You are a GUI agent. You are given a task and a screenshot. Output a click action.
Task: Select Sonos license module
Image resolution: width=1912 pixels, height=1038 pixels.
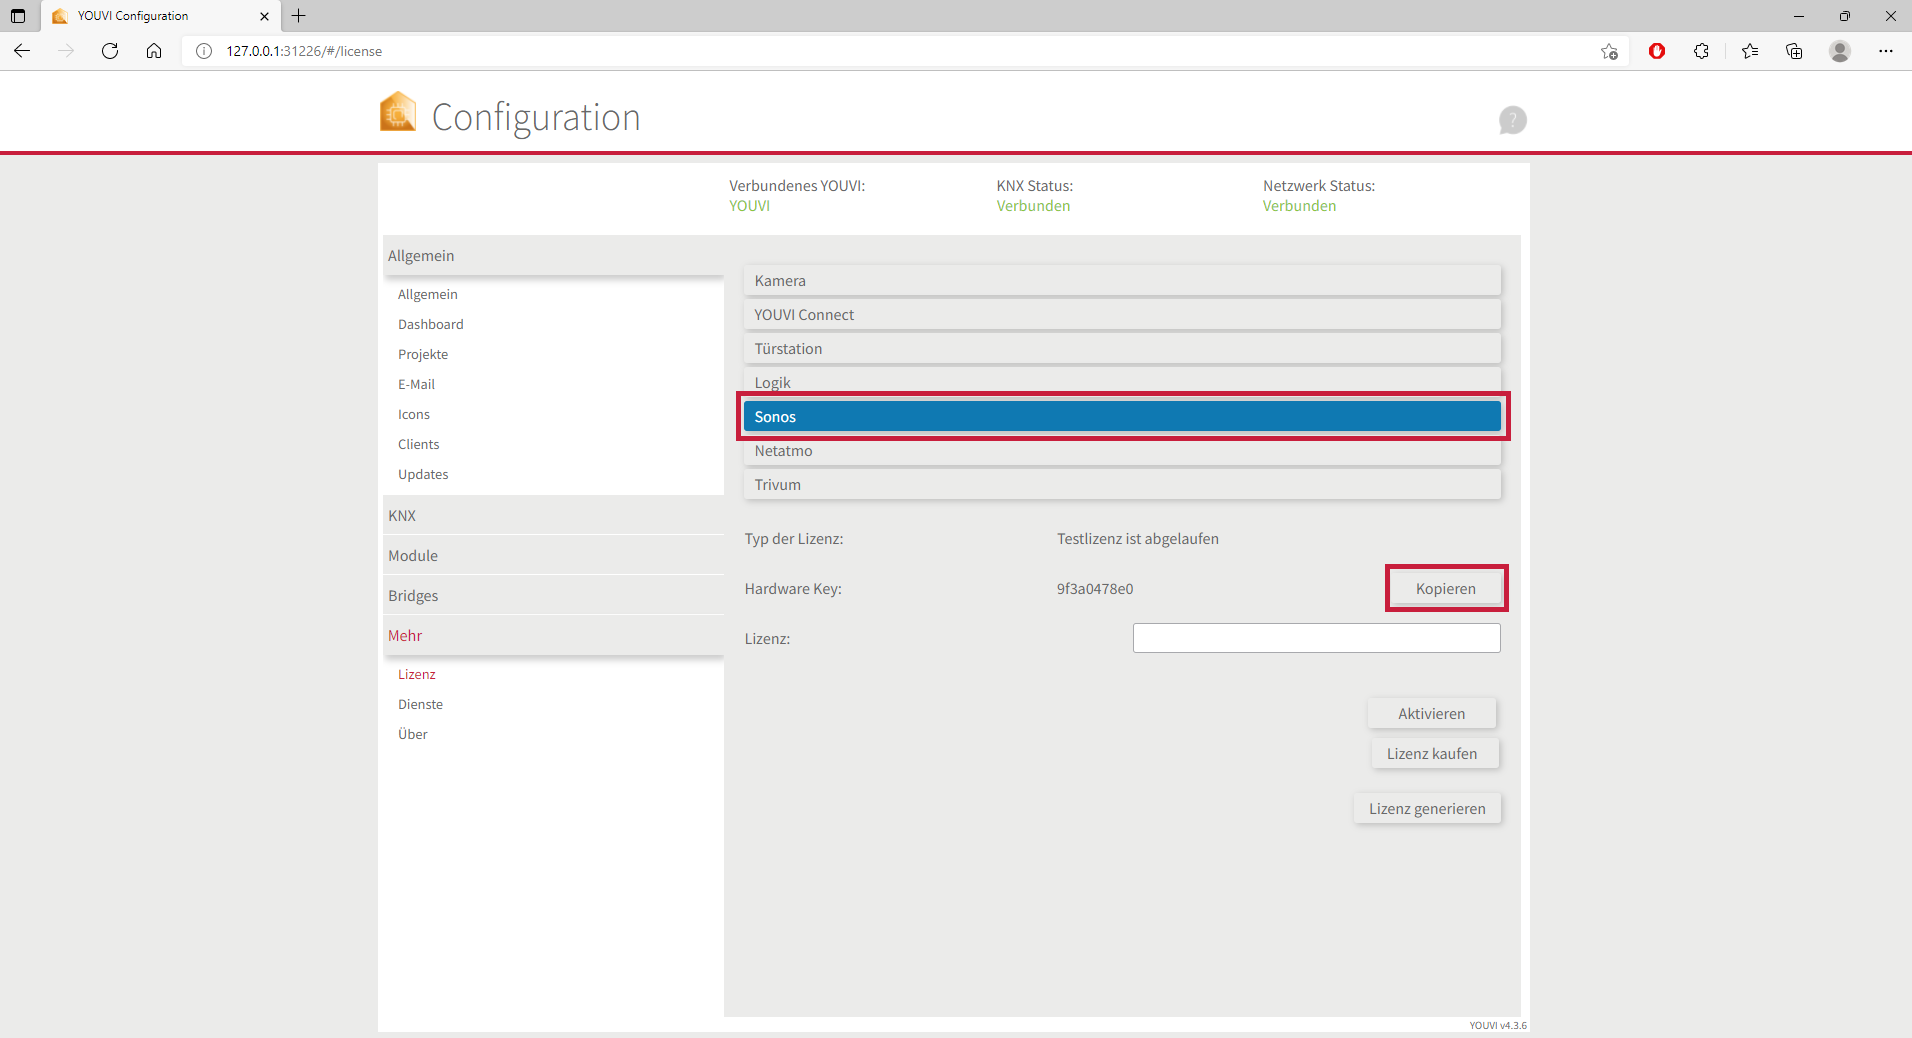[x=1122, y=417]
